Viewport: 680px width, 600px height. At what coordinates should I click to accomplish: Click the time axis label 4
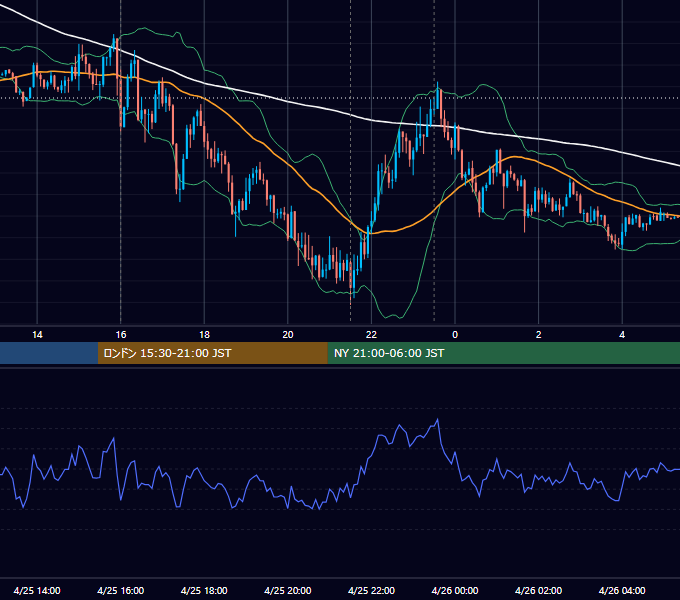[622, 335]
